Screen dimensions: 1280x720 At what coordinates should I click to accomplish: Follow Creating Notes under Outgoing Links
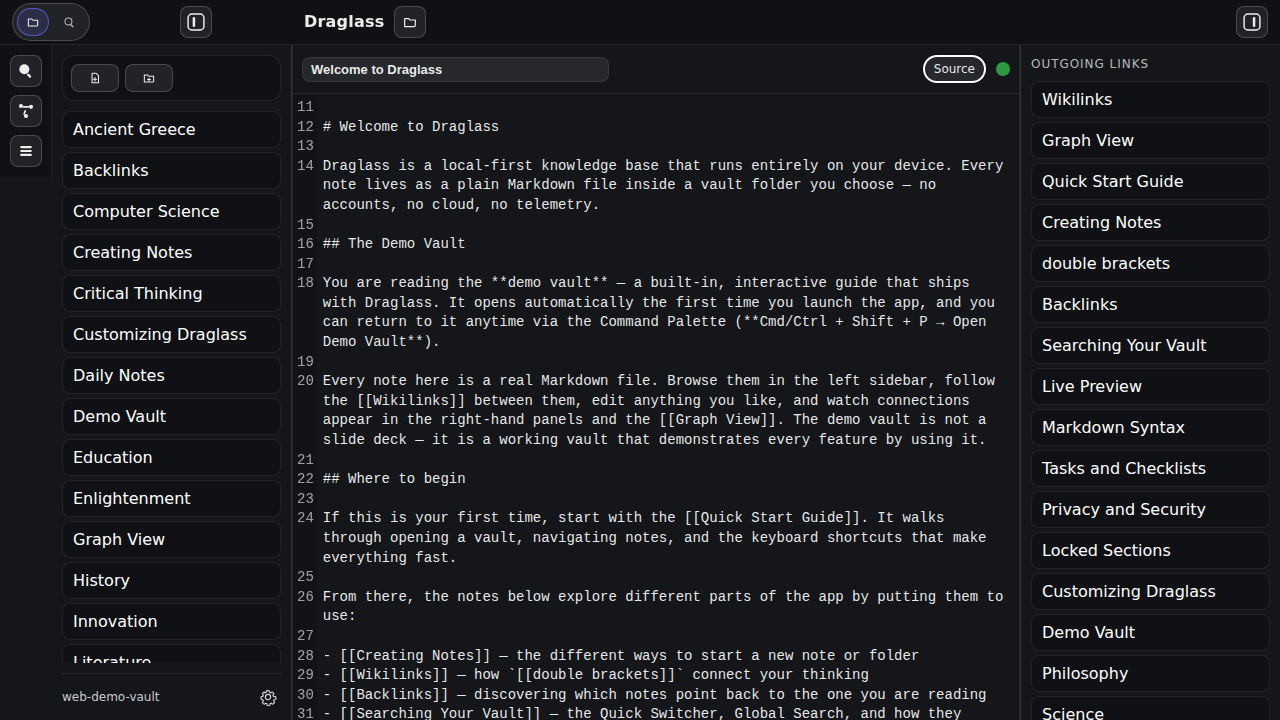[x=1150, y=222]
